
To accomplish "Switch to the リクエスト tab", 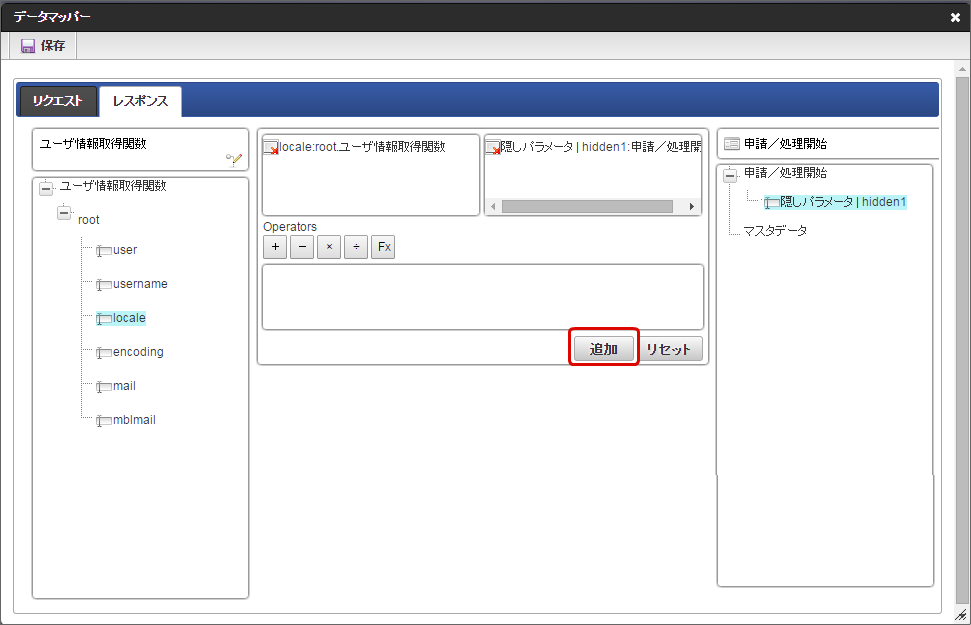I will pyautogui.click(x=58, y=101).
